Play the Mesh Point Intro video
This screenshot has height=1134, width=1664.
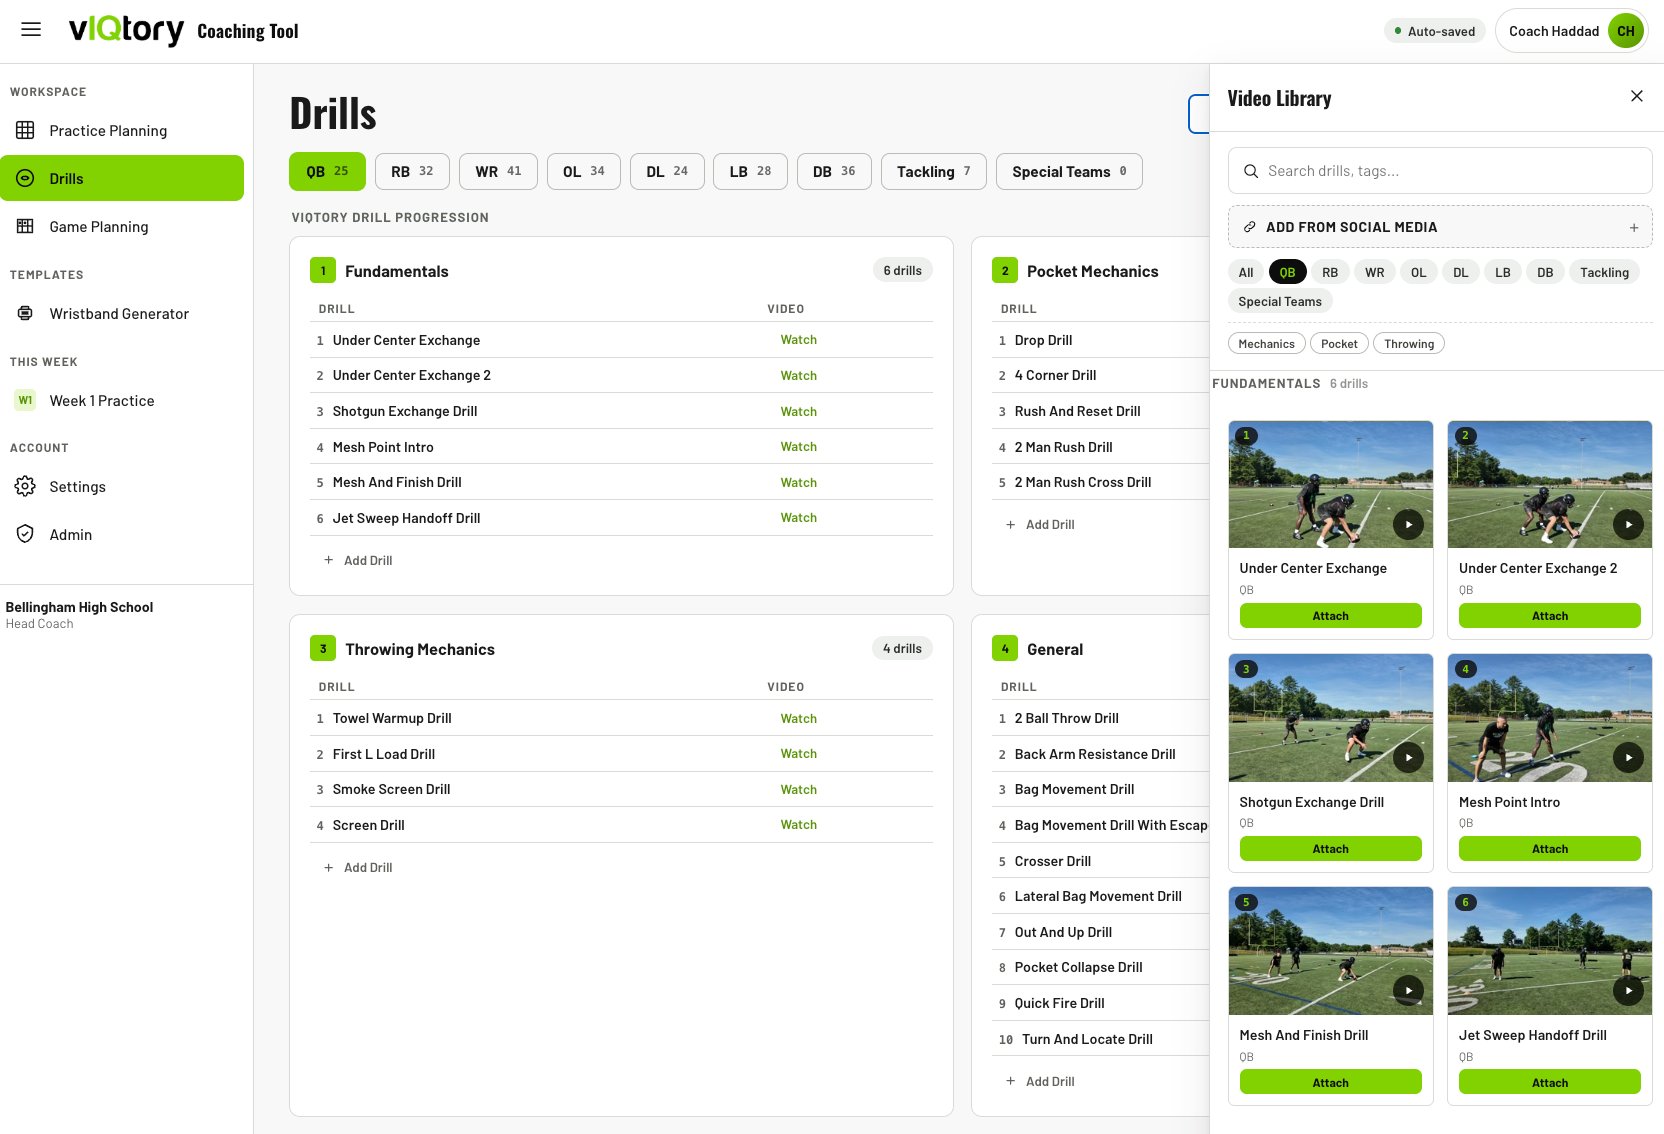(x=1628, y=757)
